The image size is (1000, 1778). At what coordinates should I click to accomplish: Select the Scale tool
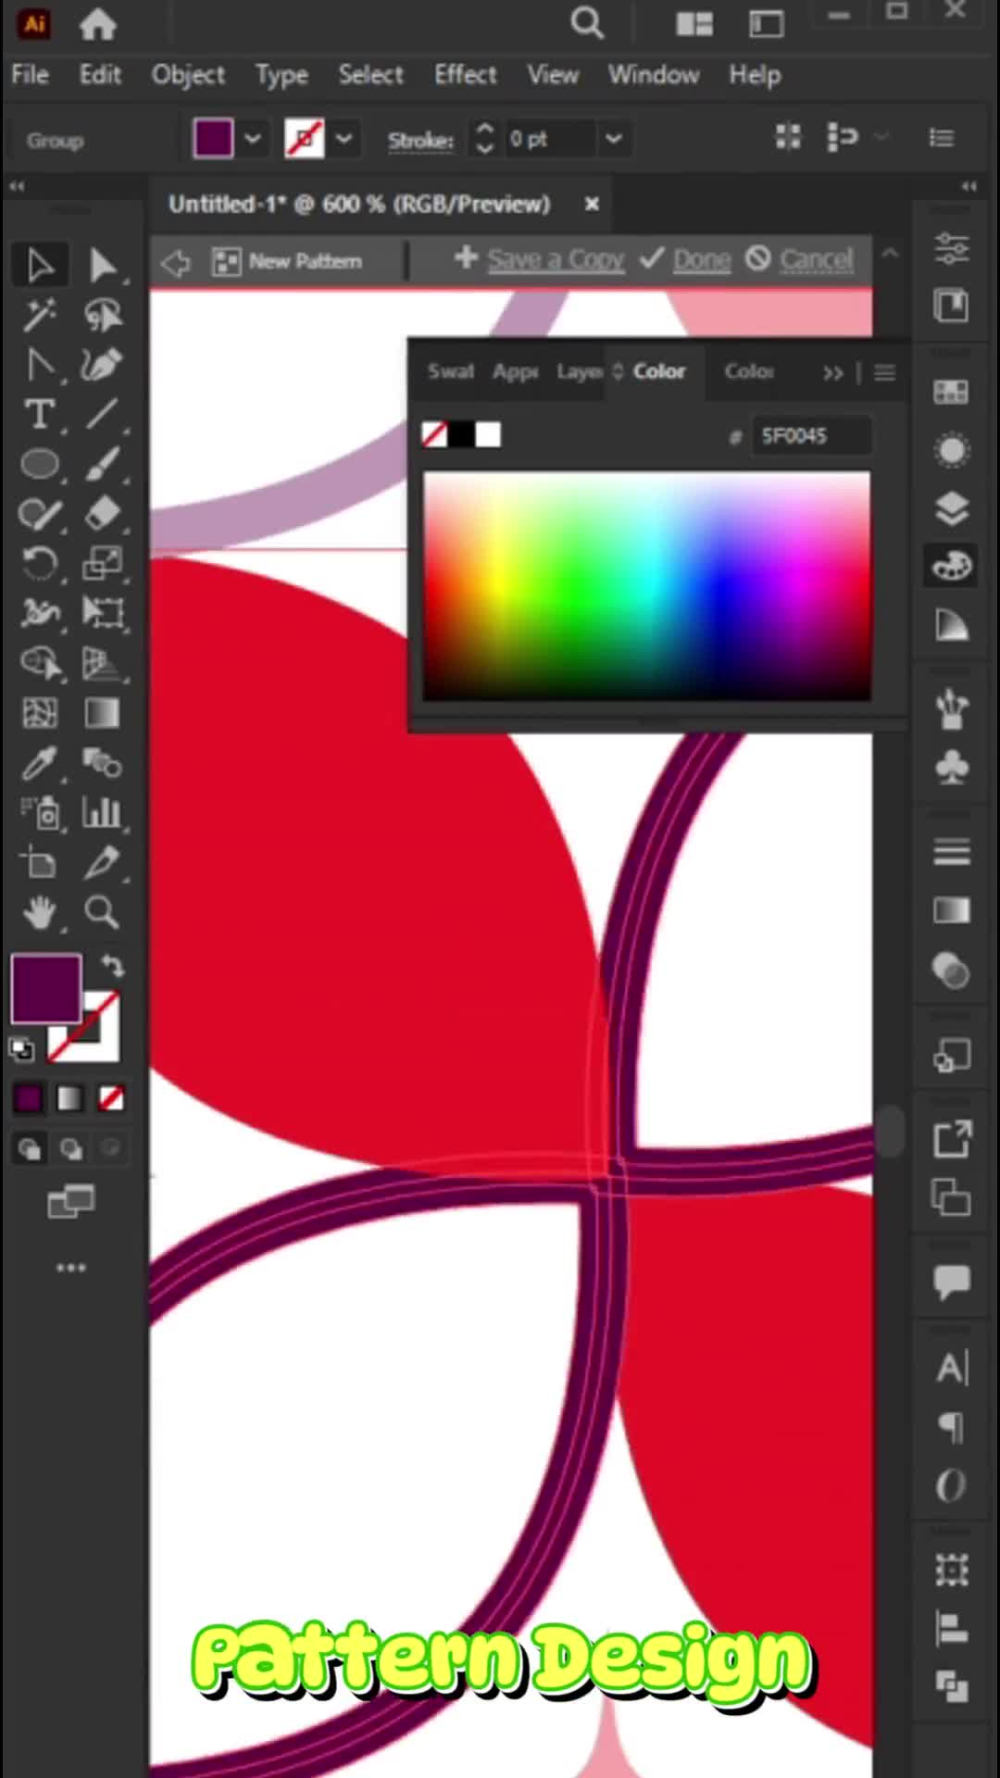coord(102,564)
